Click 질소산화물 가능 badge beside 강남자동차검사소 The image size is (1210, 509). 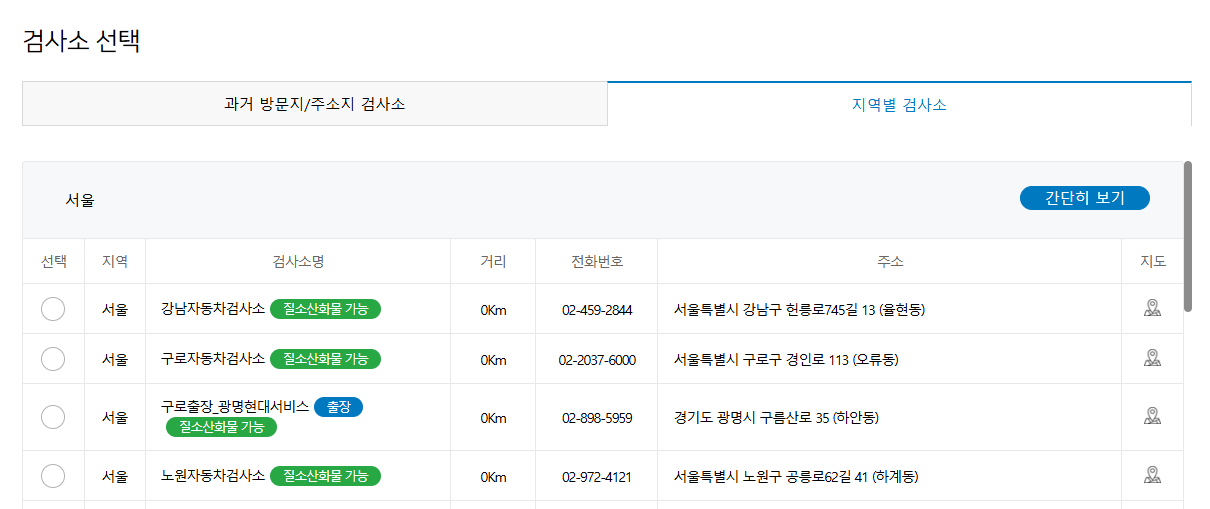[x=325, y=309]
